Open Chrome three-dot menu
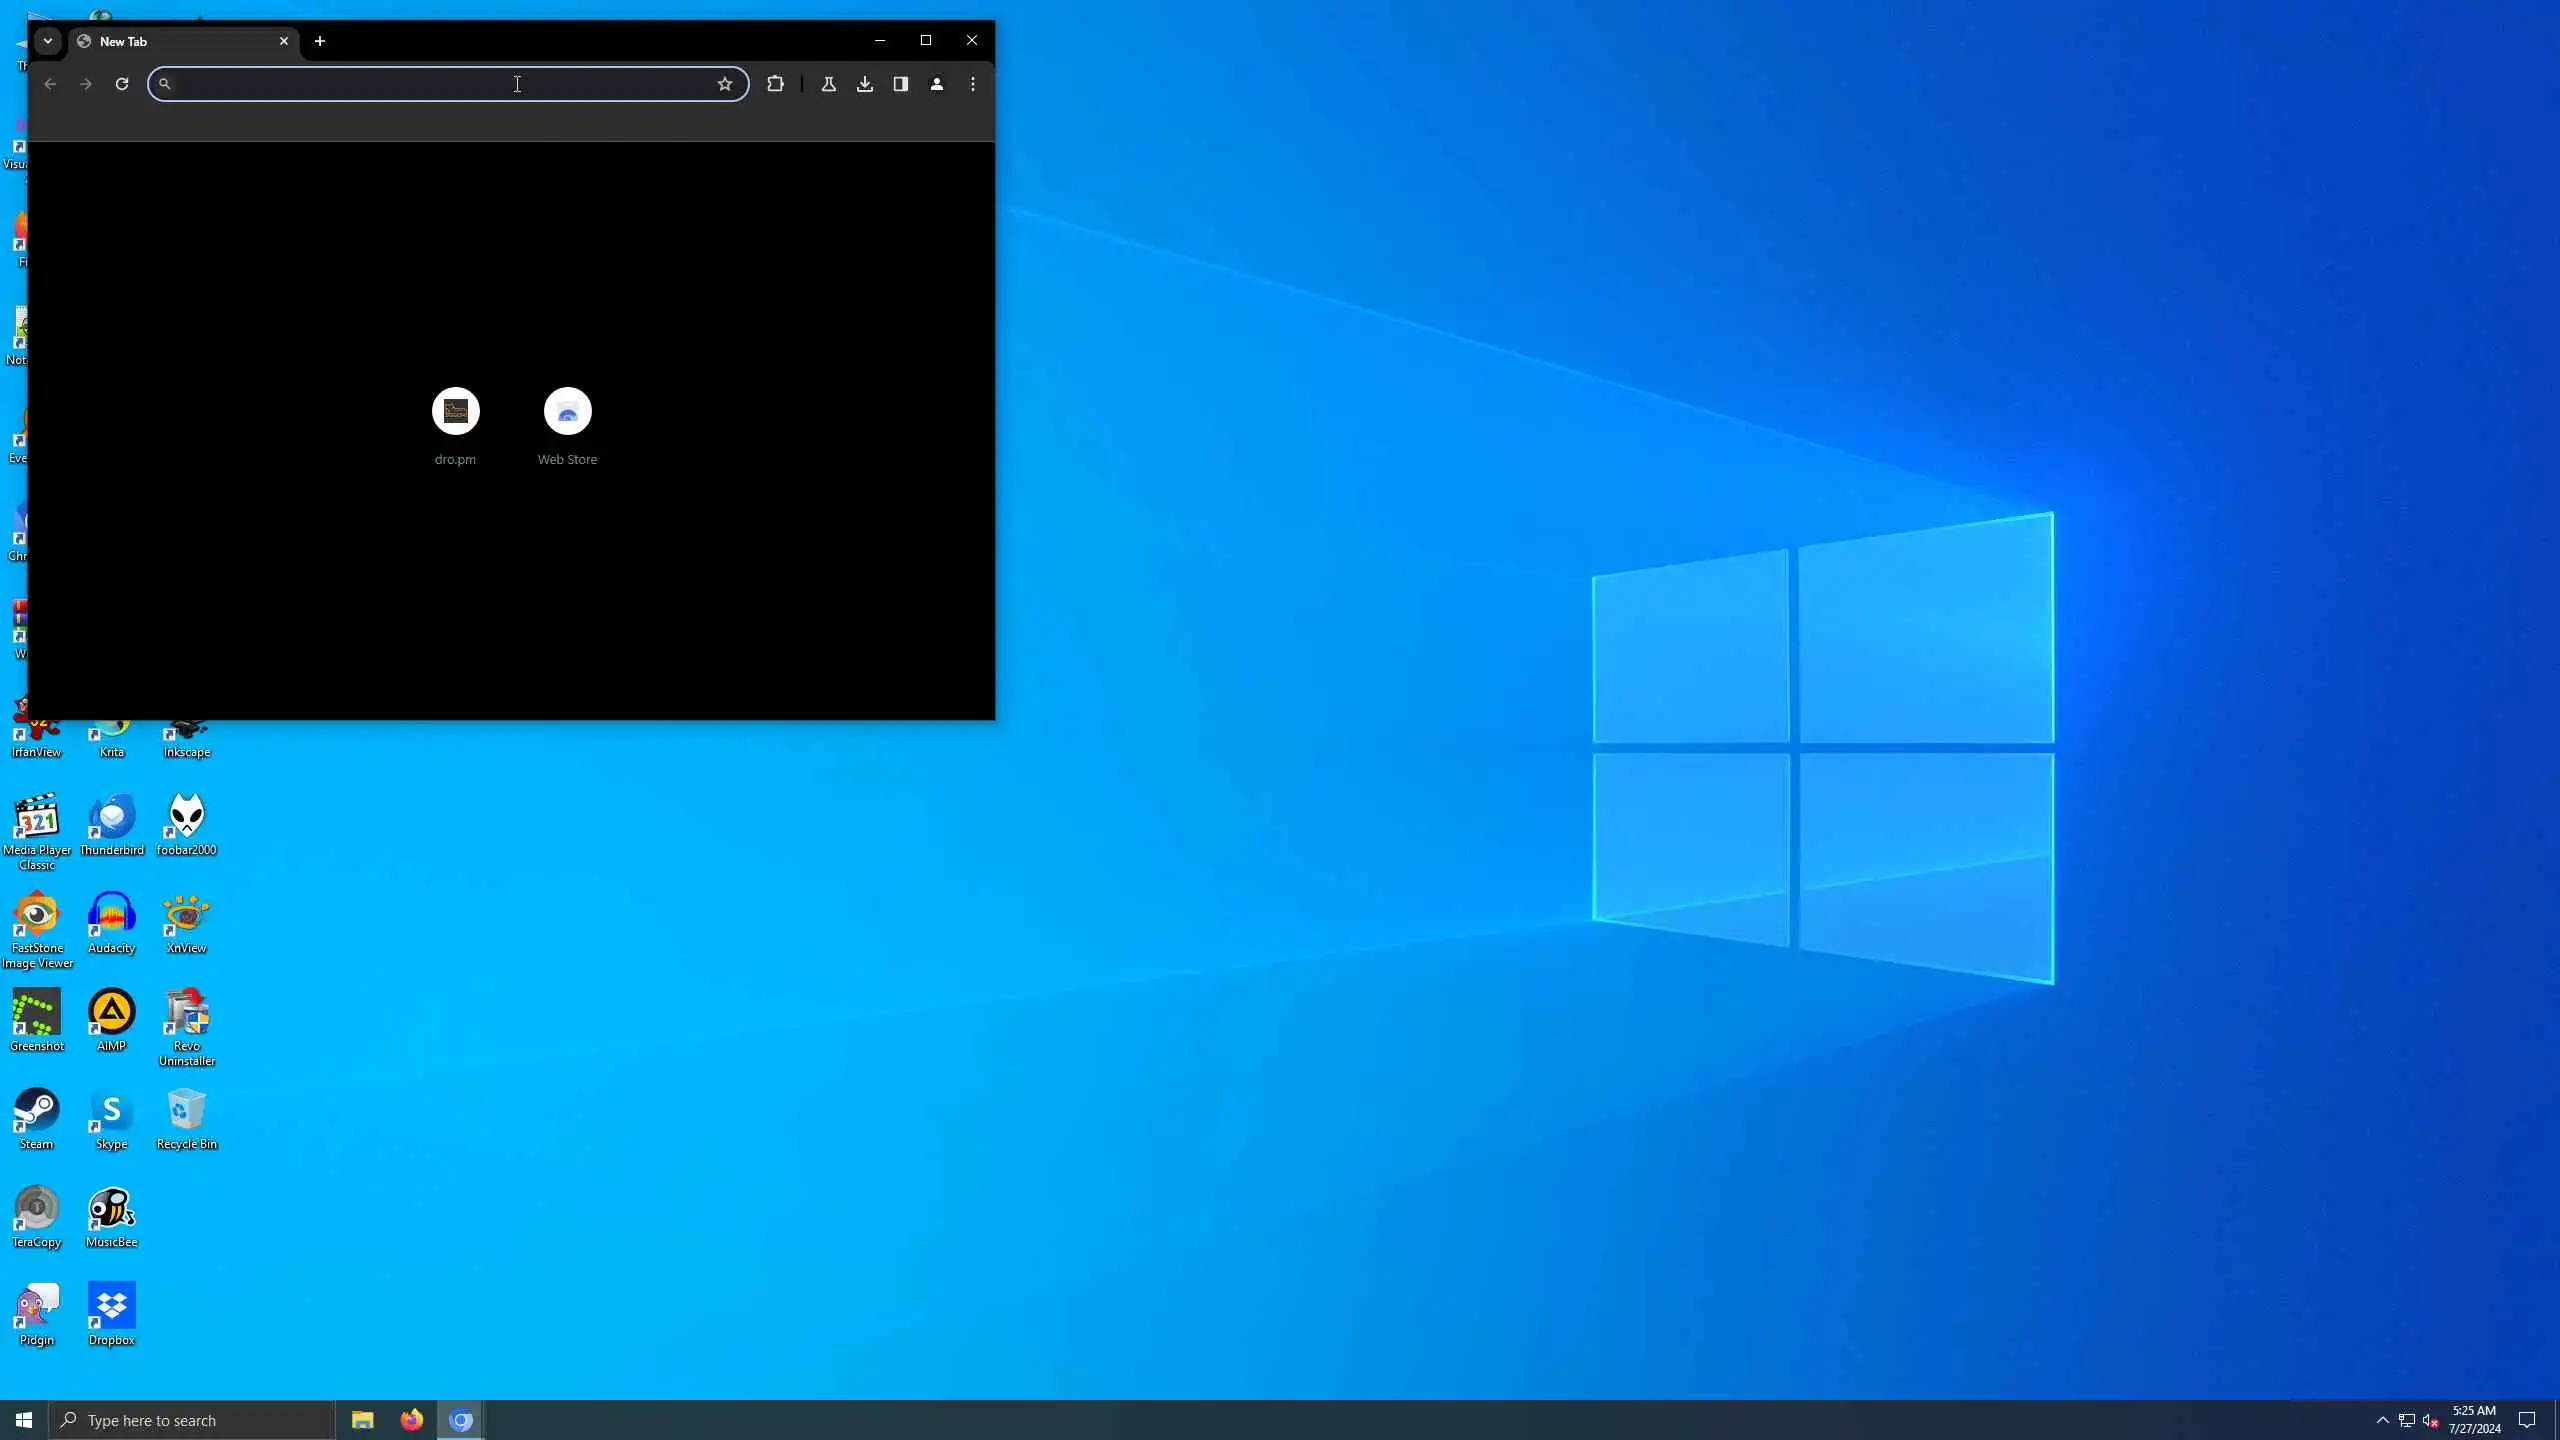The image size is (2560, 1440). (x=973, y=84)
